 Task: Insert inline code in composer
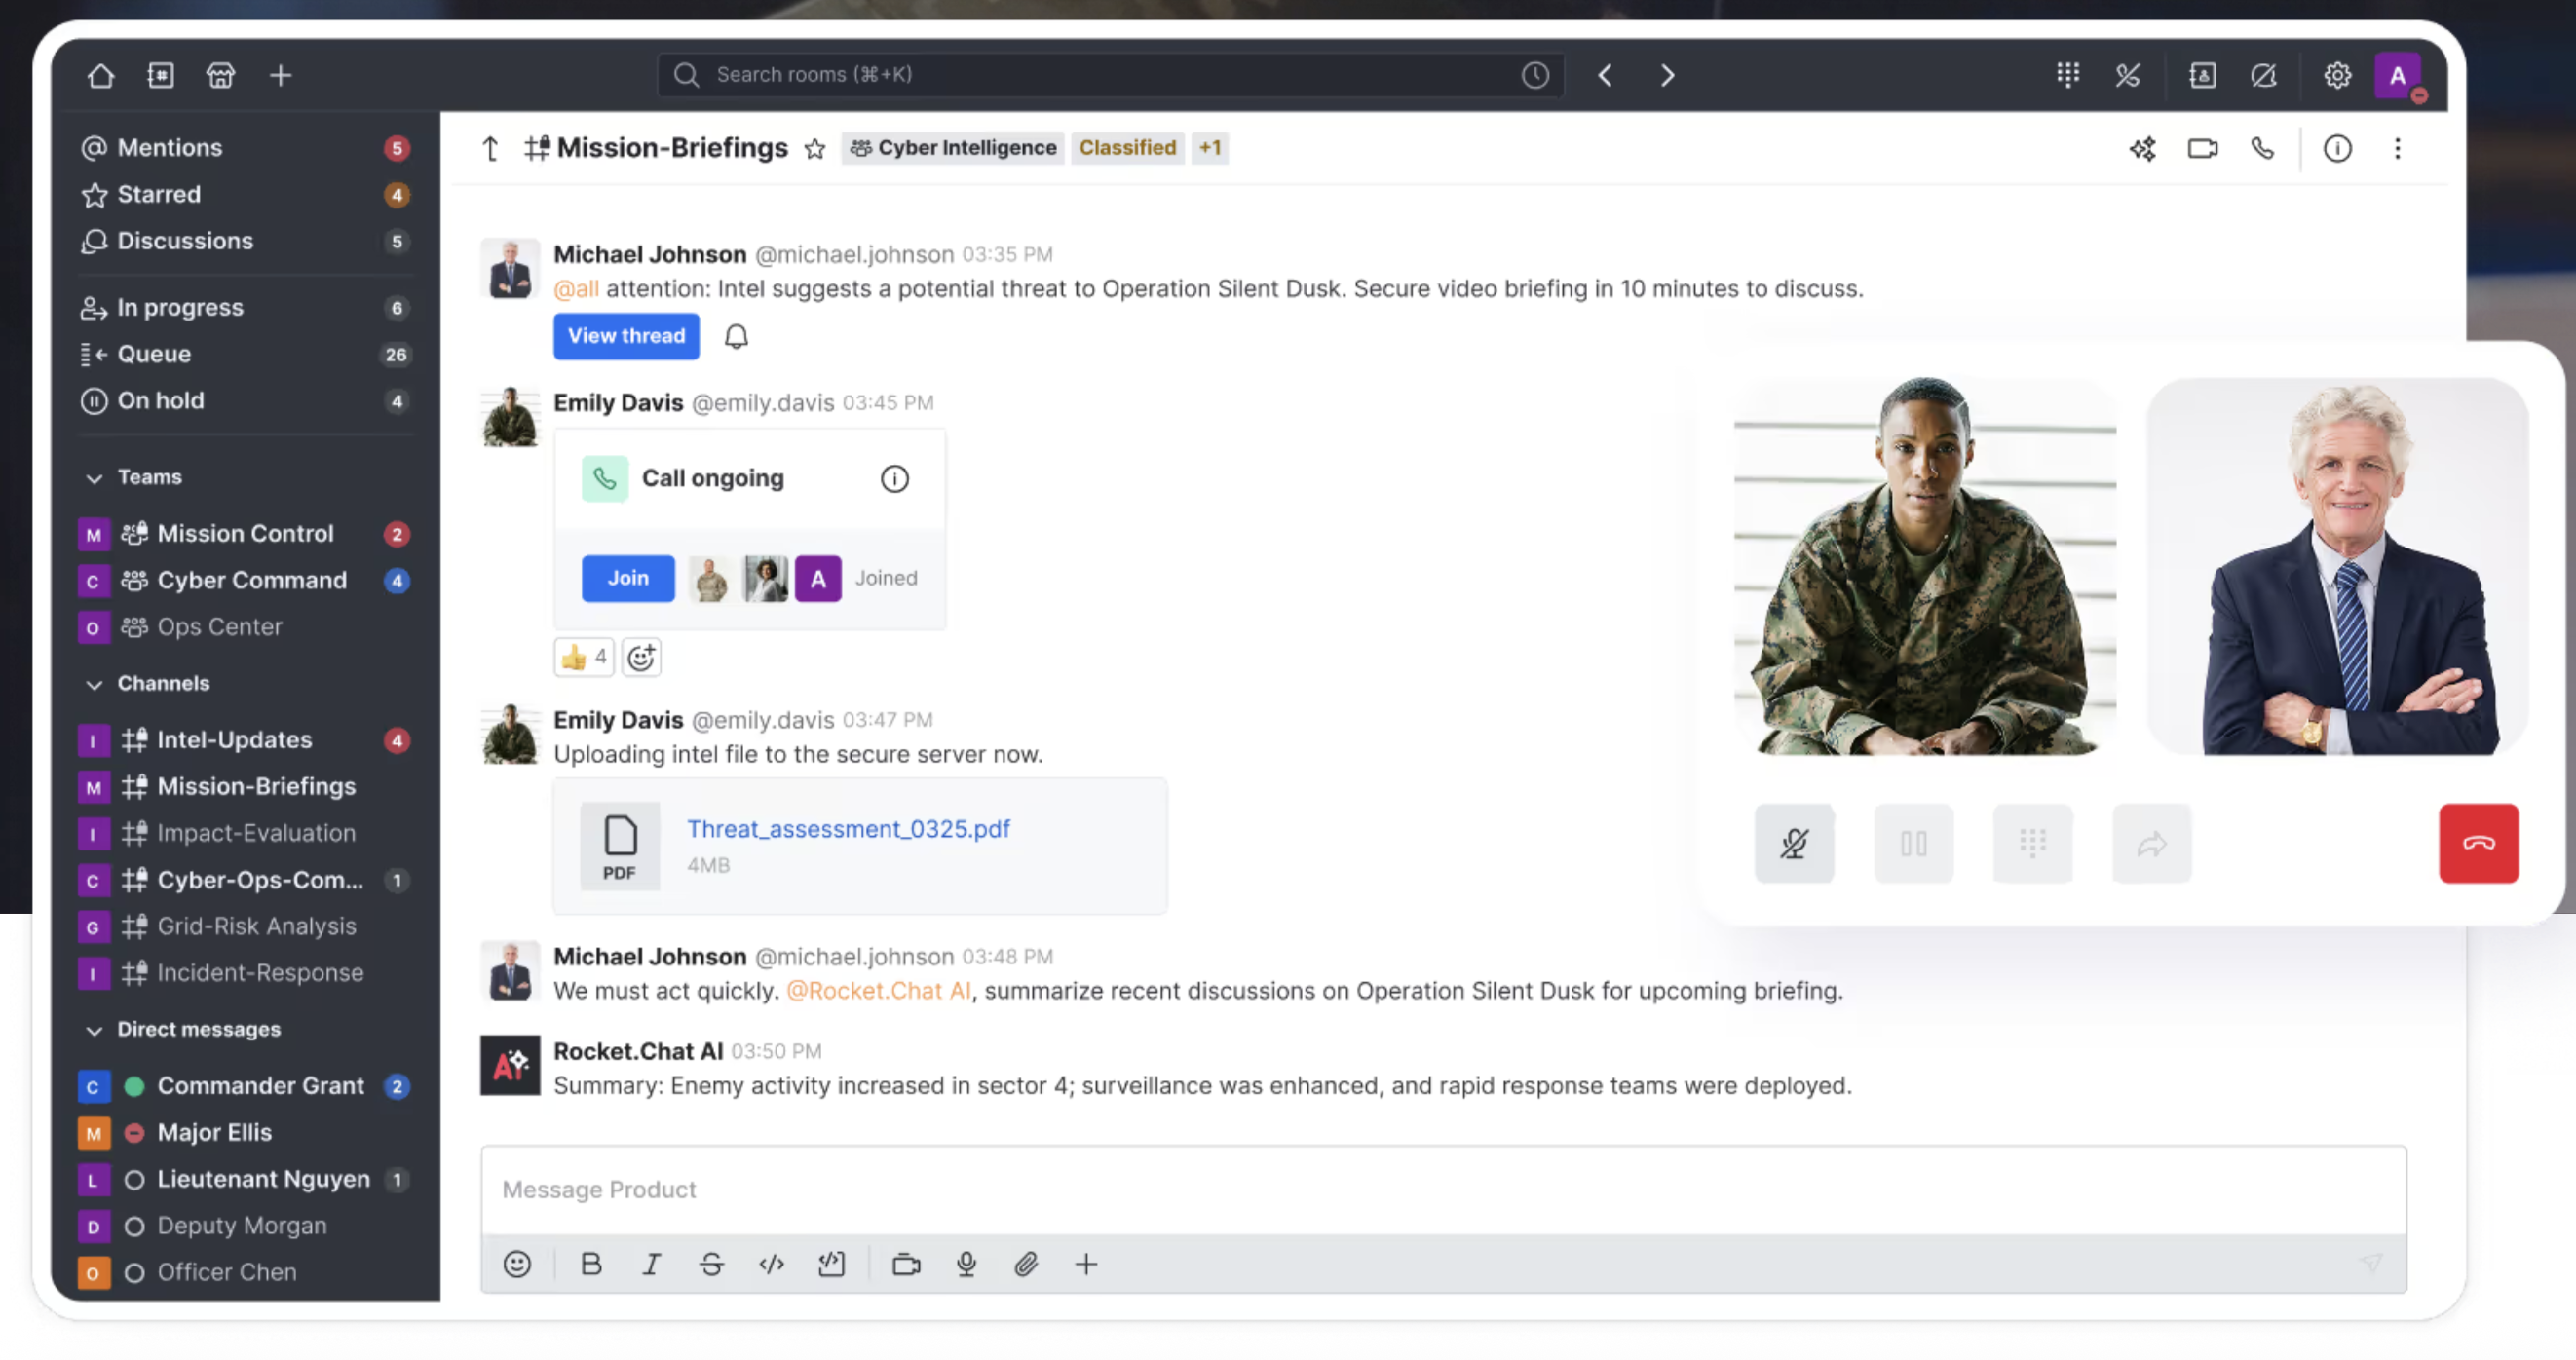point(771,1264)
